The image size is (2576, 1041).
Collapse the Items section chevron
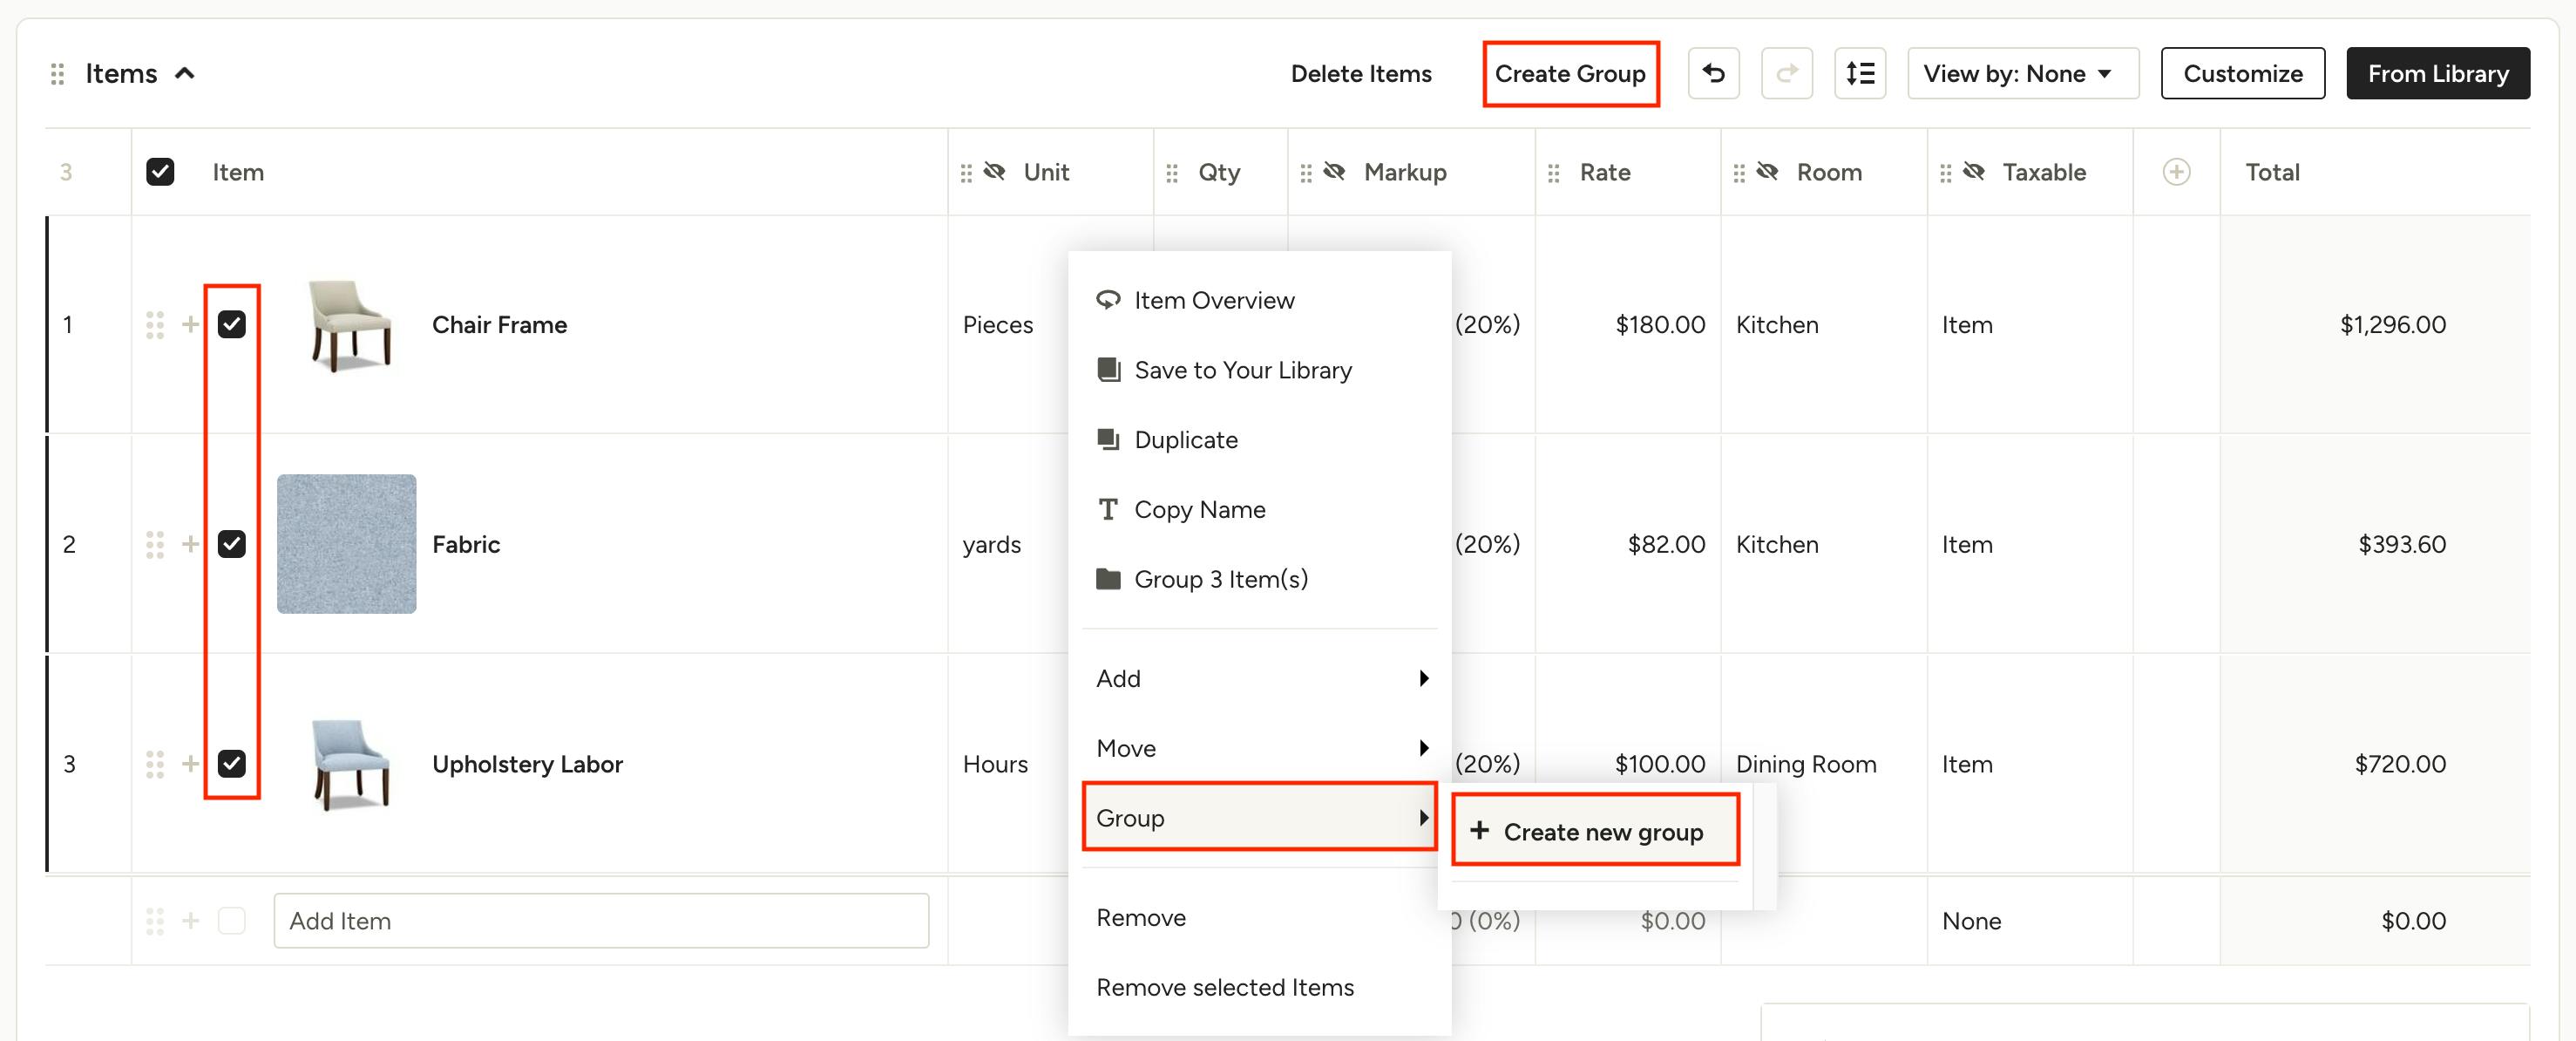[185, 73]
